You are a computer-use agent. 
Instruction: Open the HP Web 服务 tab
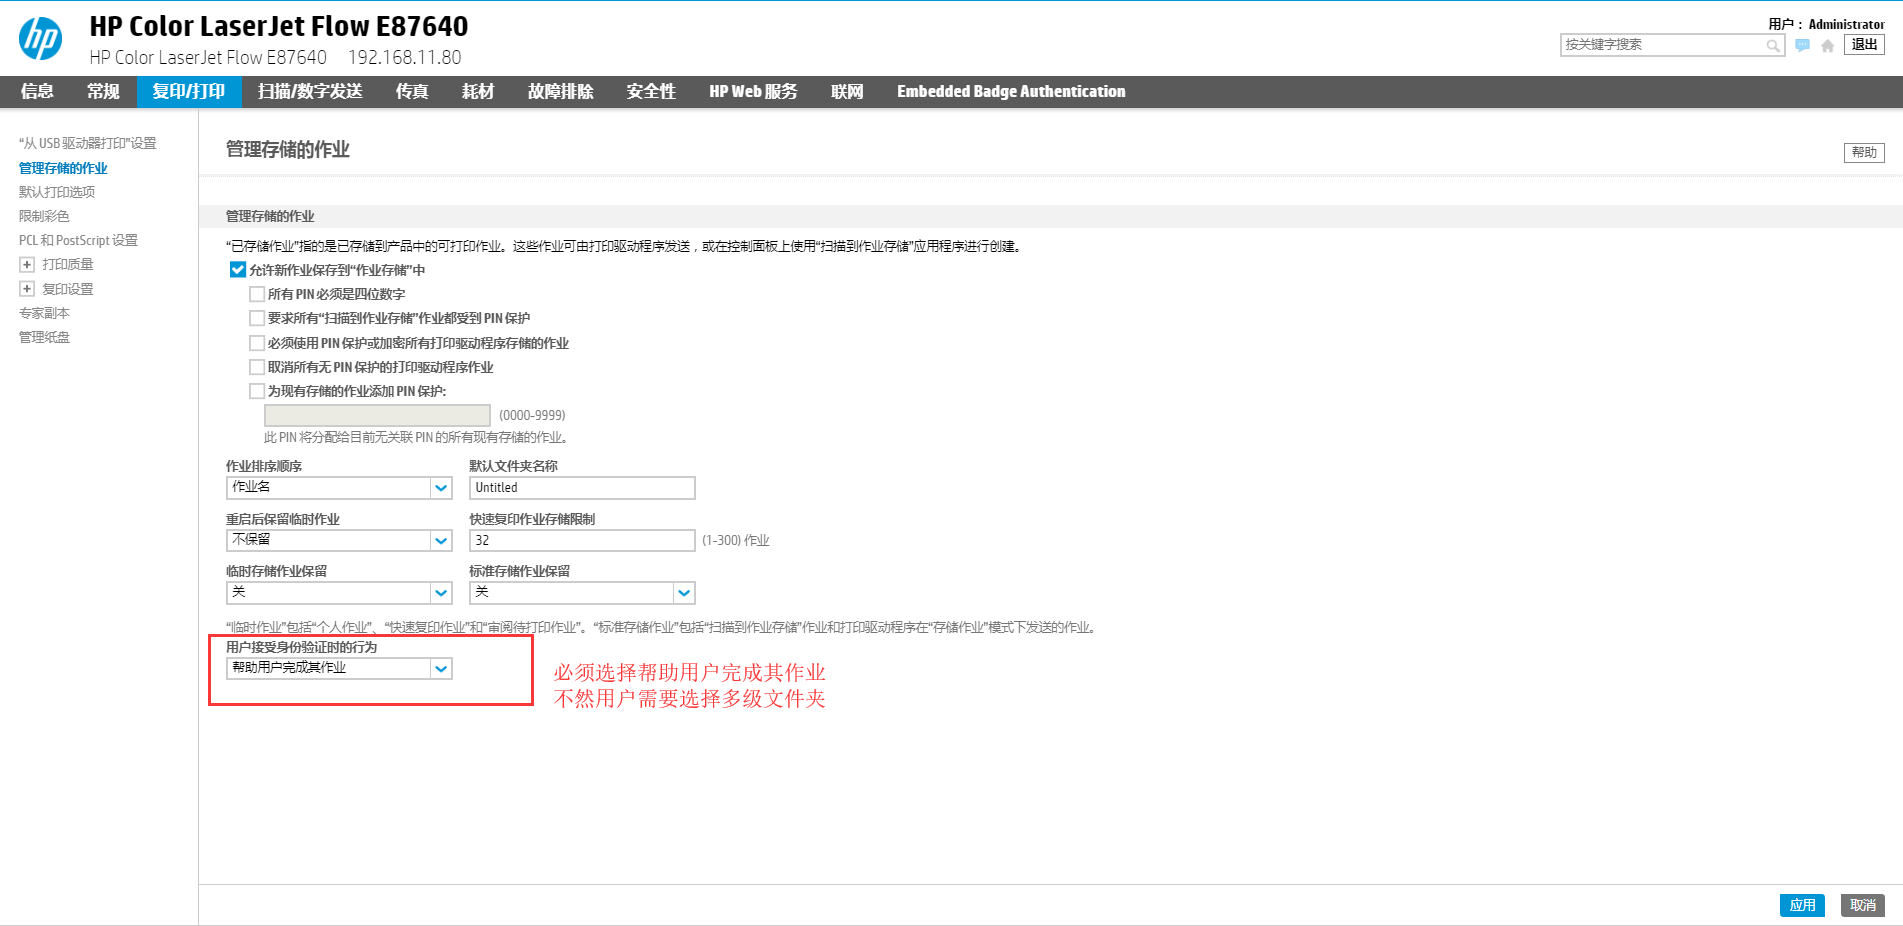[753, 91]
